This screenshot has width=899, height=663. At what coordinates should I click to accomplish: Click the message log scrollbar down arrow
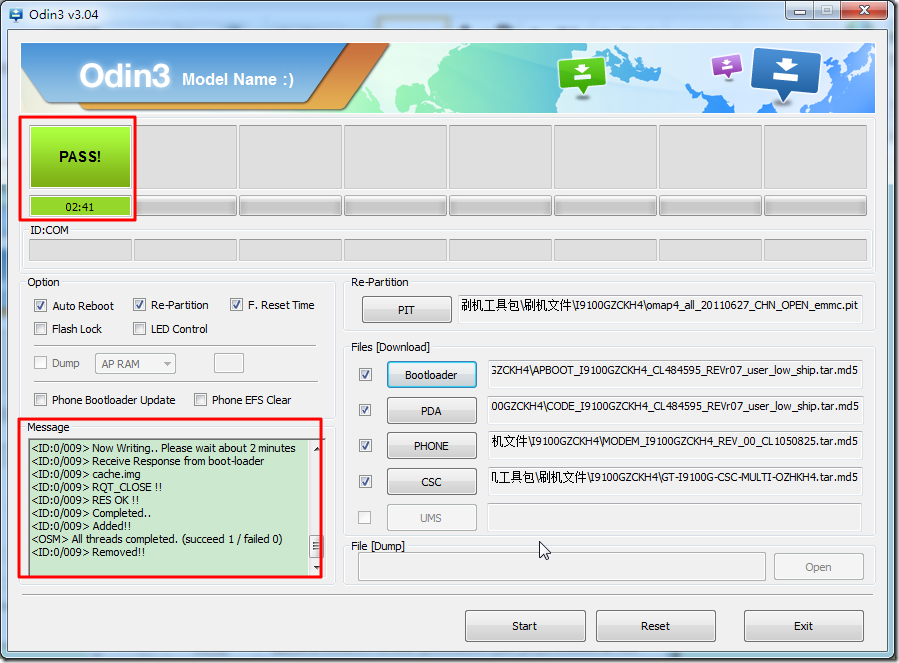pos(316,568)
